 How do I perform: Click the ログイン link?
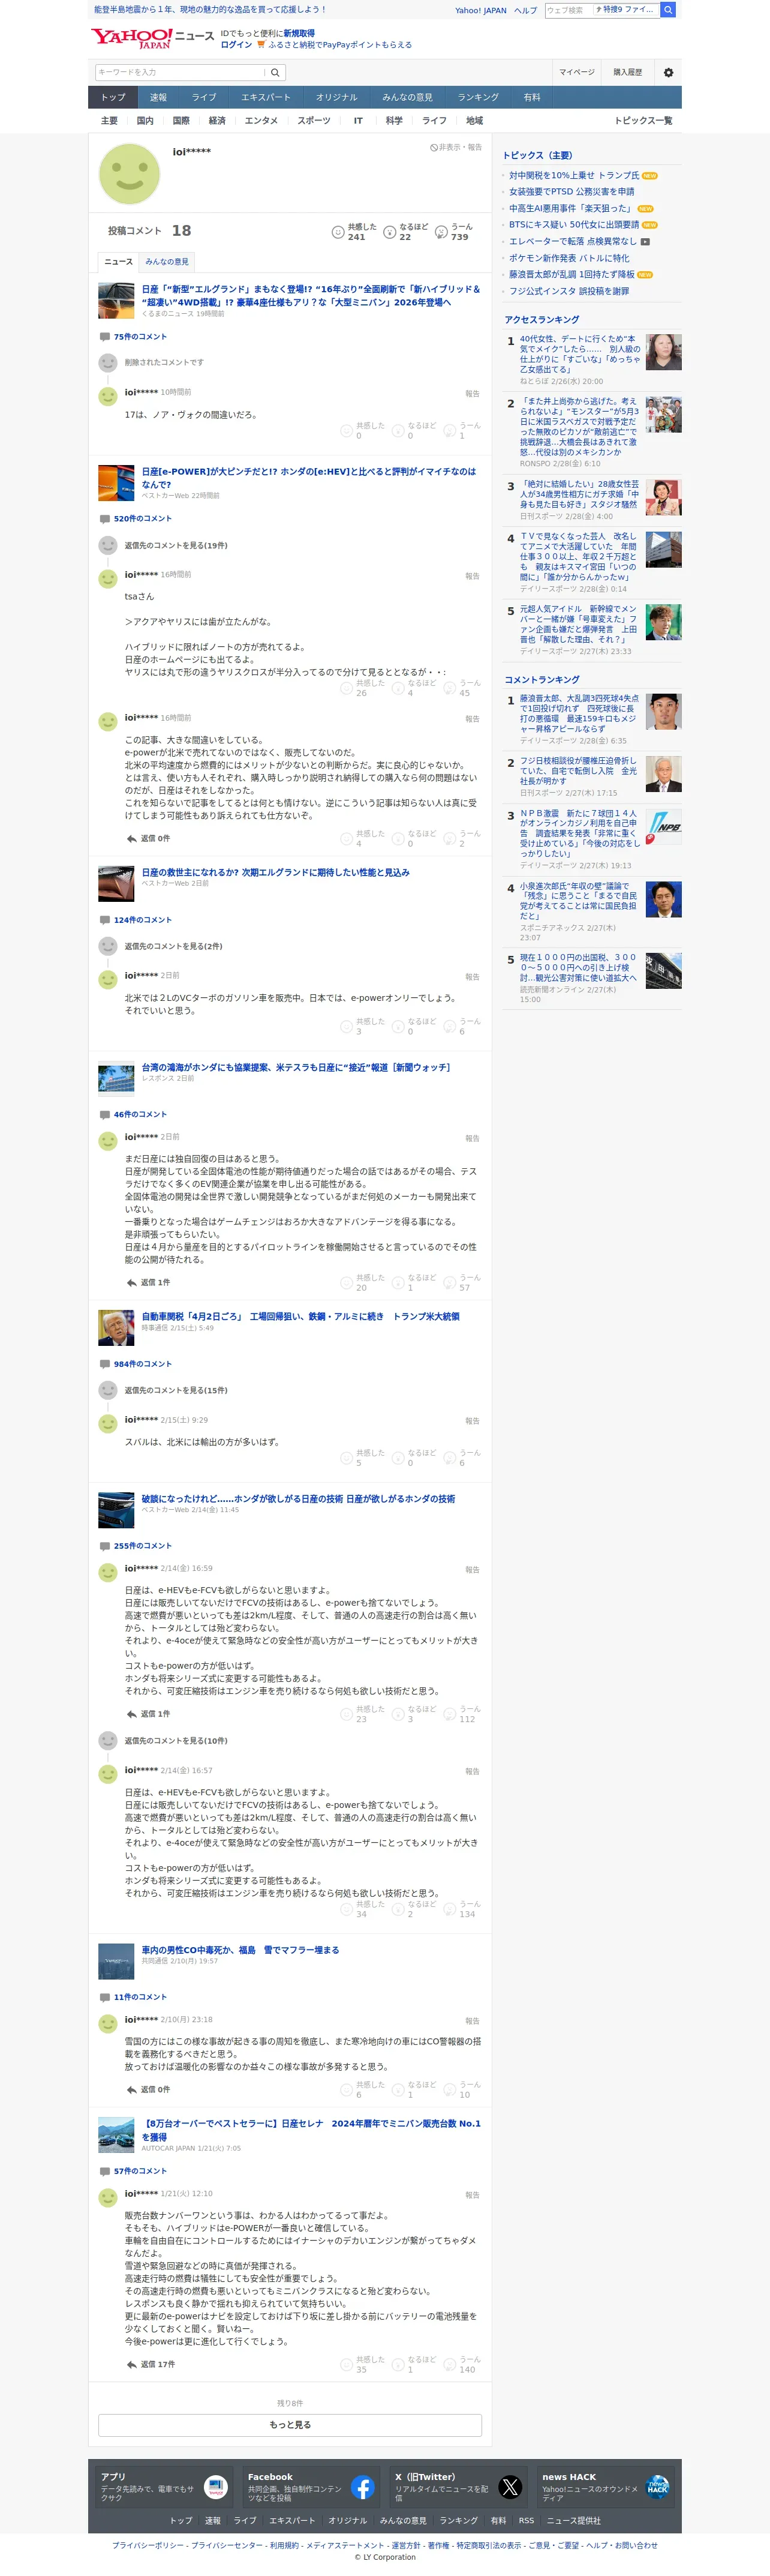[236, 44]
